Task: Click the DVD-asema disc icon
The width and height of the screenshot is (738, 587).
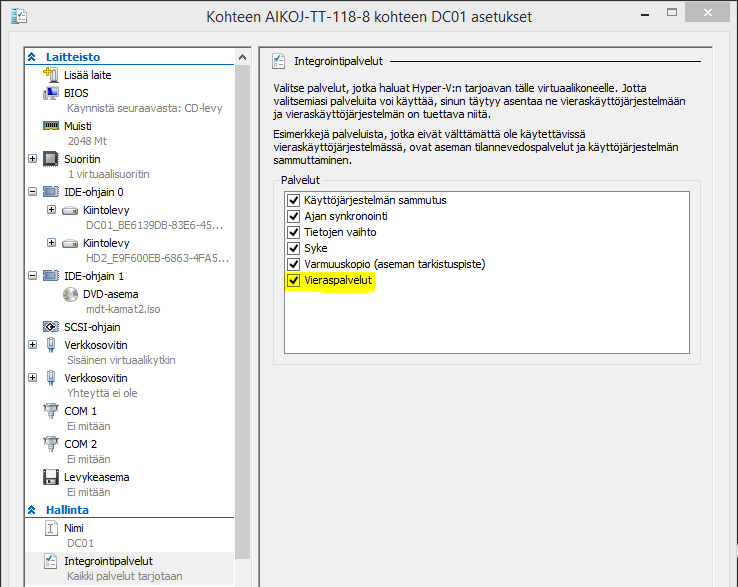Action: pos(70,294)
